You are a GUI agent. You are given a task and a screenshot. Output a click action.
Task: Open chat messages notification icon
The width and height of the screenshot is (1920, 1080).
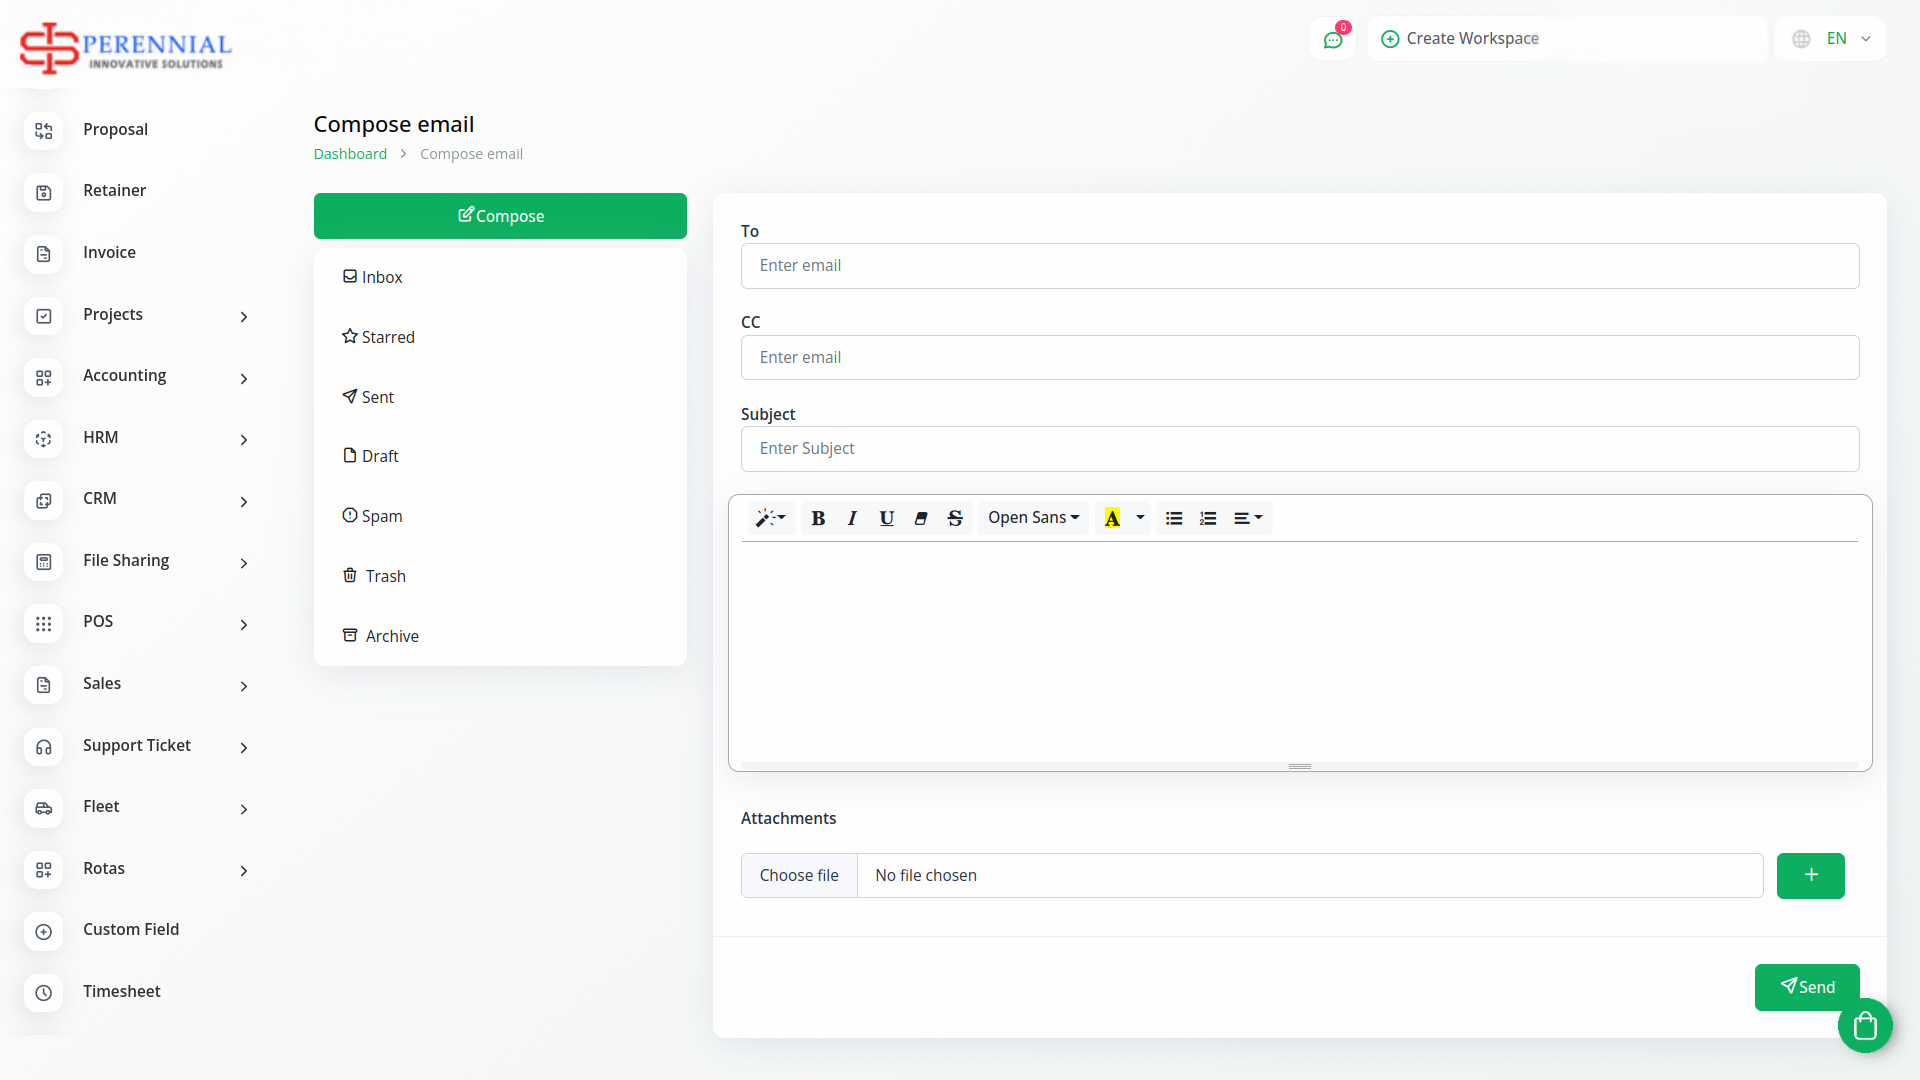point(1332,40)
